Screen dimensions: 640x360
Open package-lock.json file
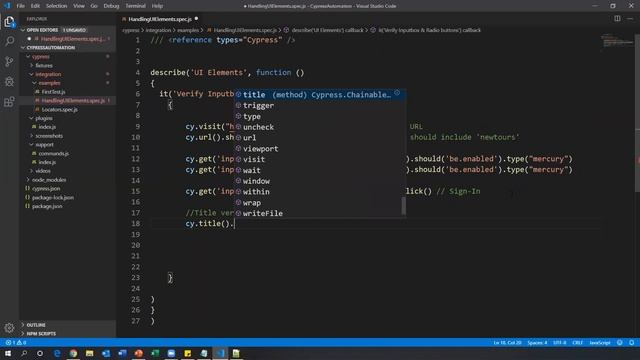coord(53,197)
